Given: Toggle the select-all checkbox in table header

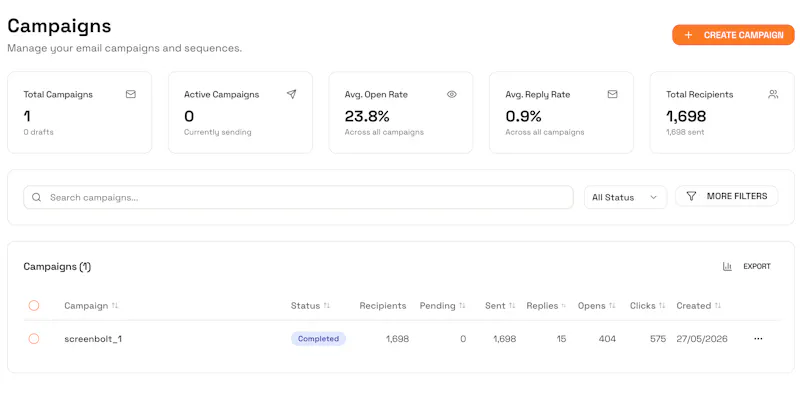Looking at the screenshot, I should (x=34, y=306).
